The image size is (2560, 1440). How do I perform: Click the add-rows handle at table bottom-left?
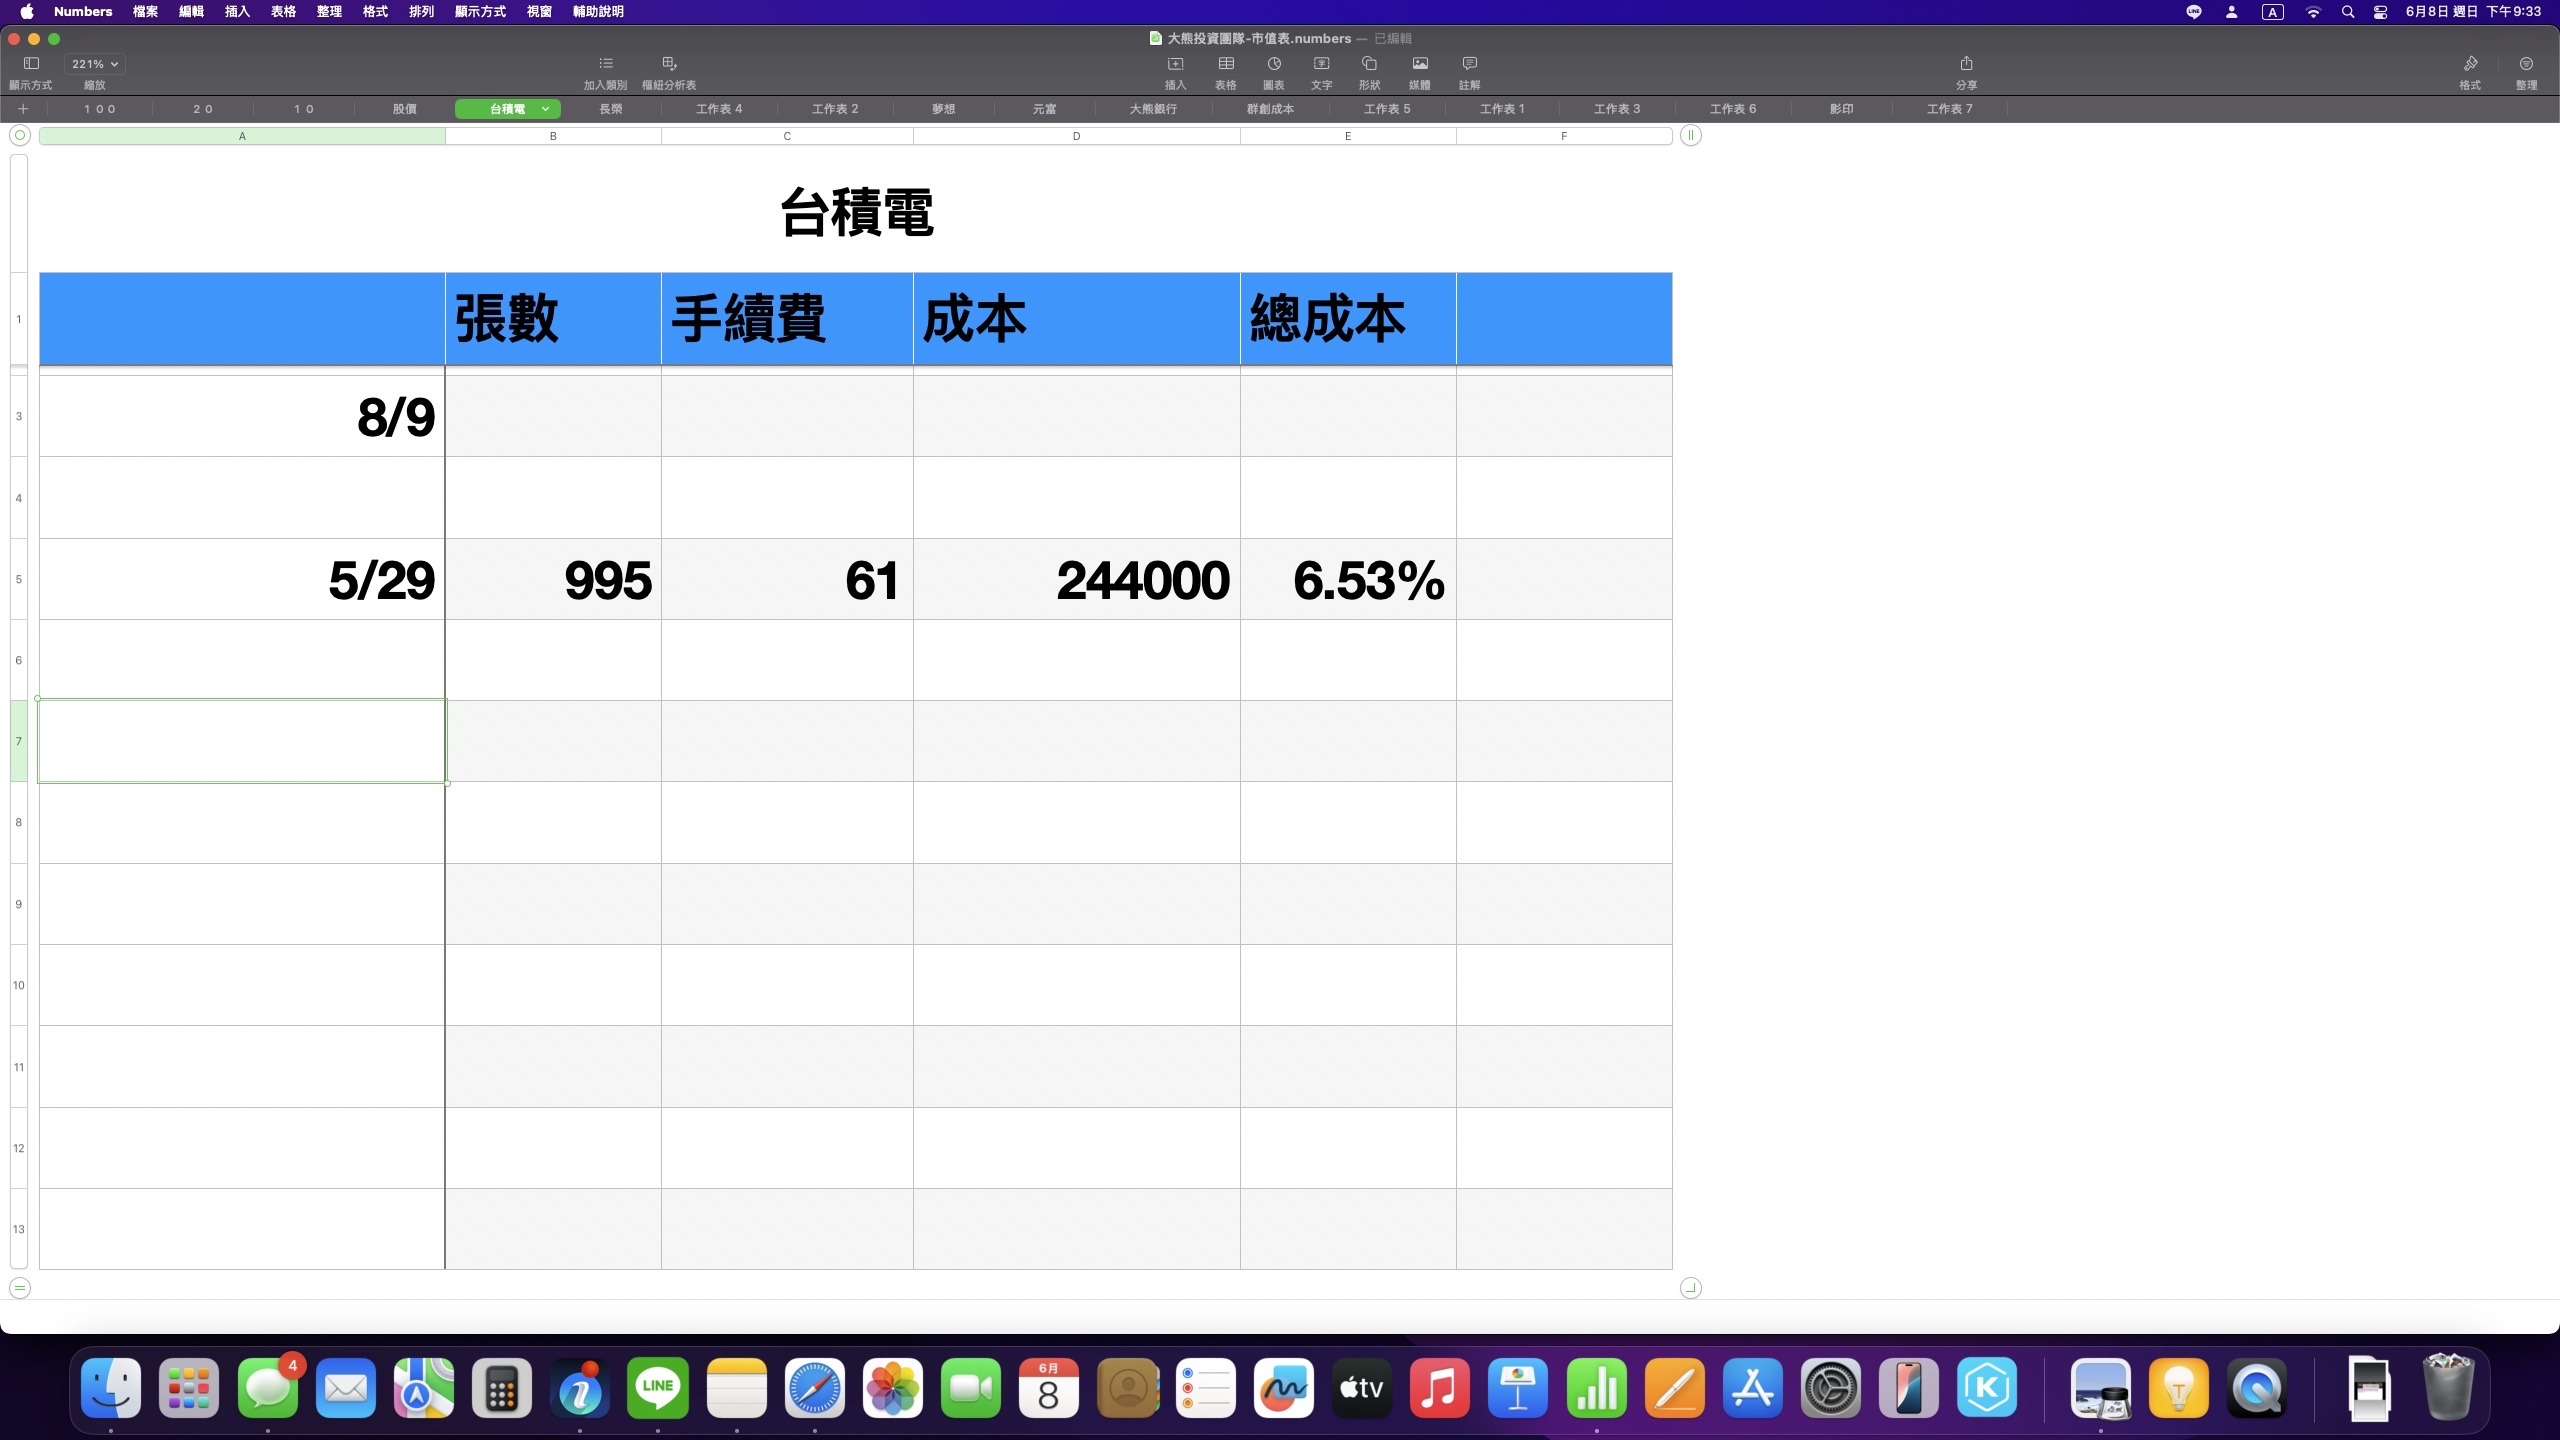tap(20, 1287)
